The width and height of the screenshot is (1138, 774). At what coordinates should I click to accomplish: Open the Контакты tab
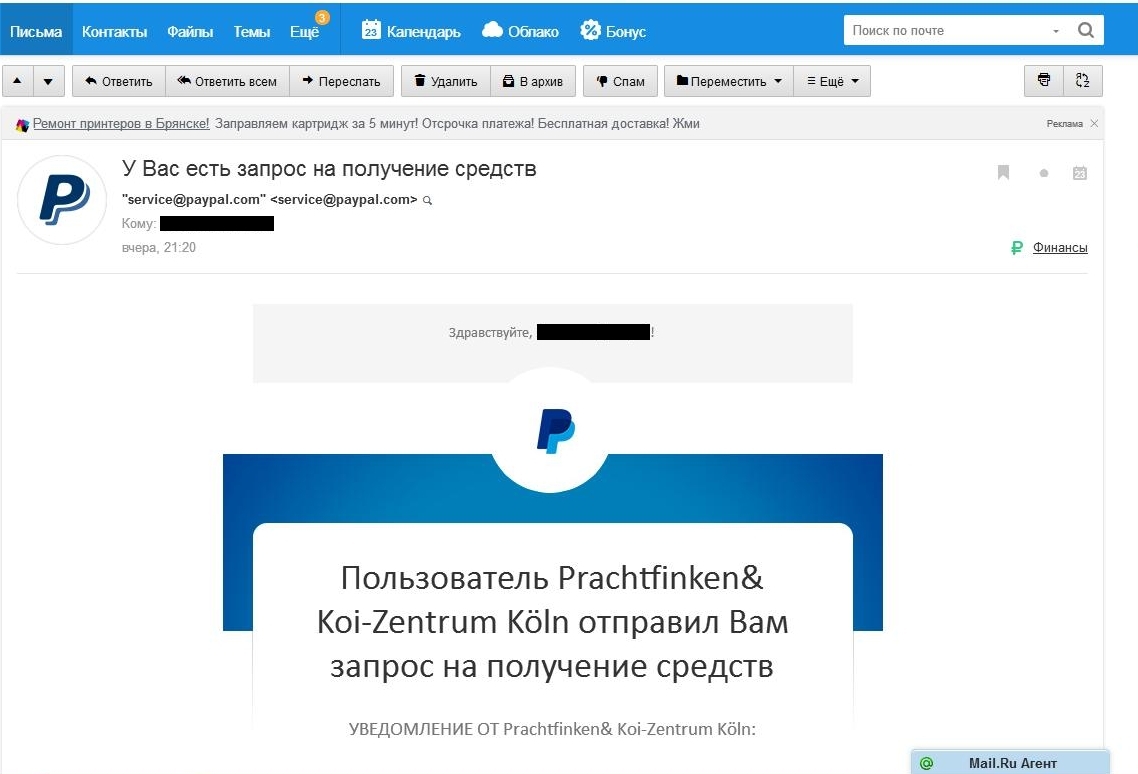click(x=114, y=31)
